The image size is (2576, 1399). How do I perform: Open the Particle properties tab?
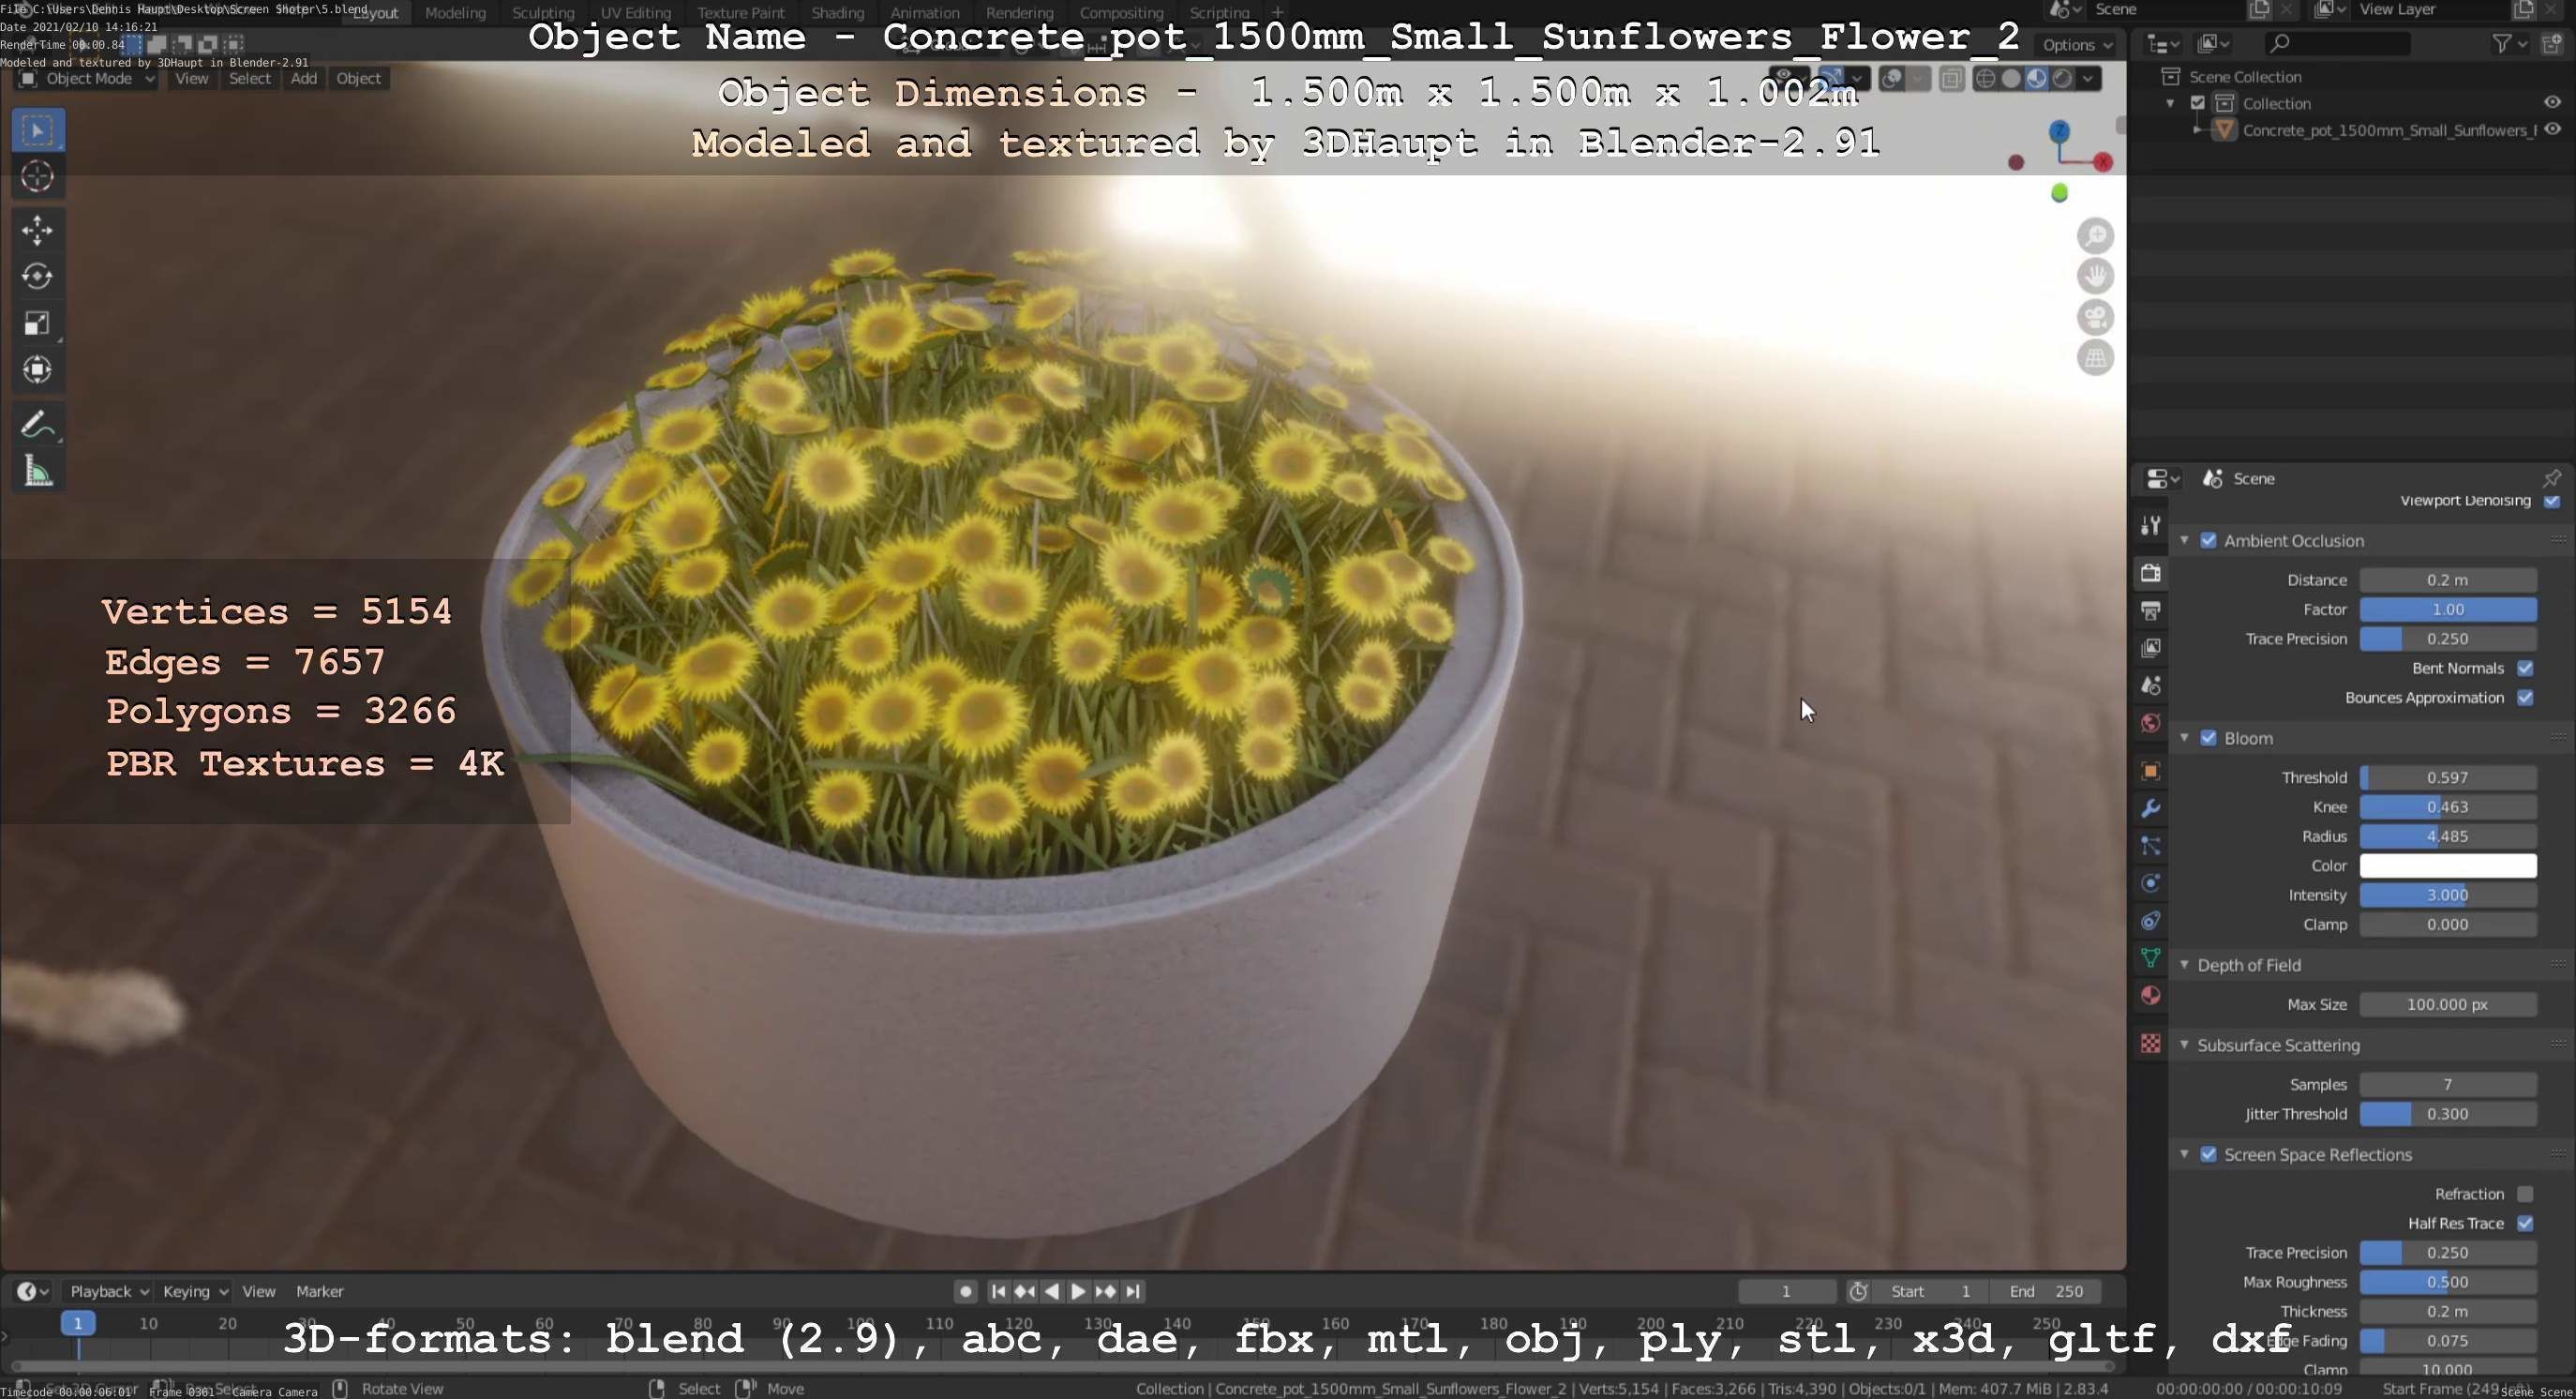point(2150,846)
